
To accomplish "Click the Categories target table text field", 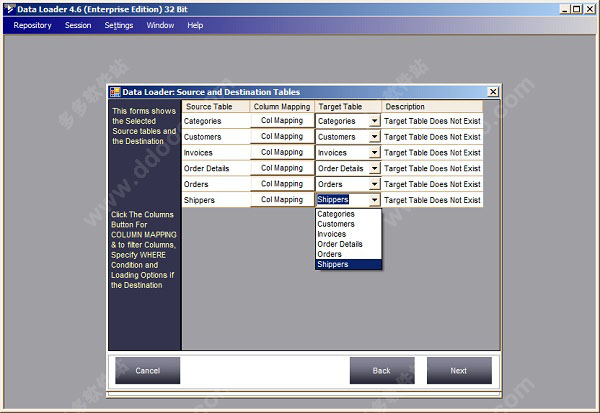I will (342, 121).
